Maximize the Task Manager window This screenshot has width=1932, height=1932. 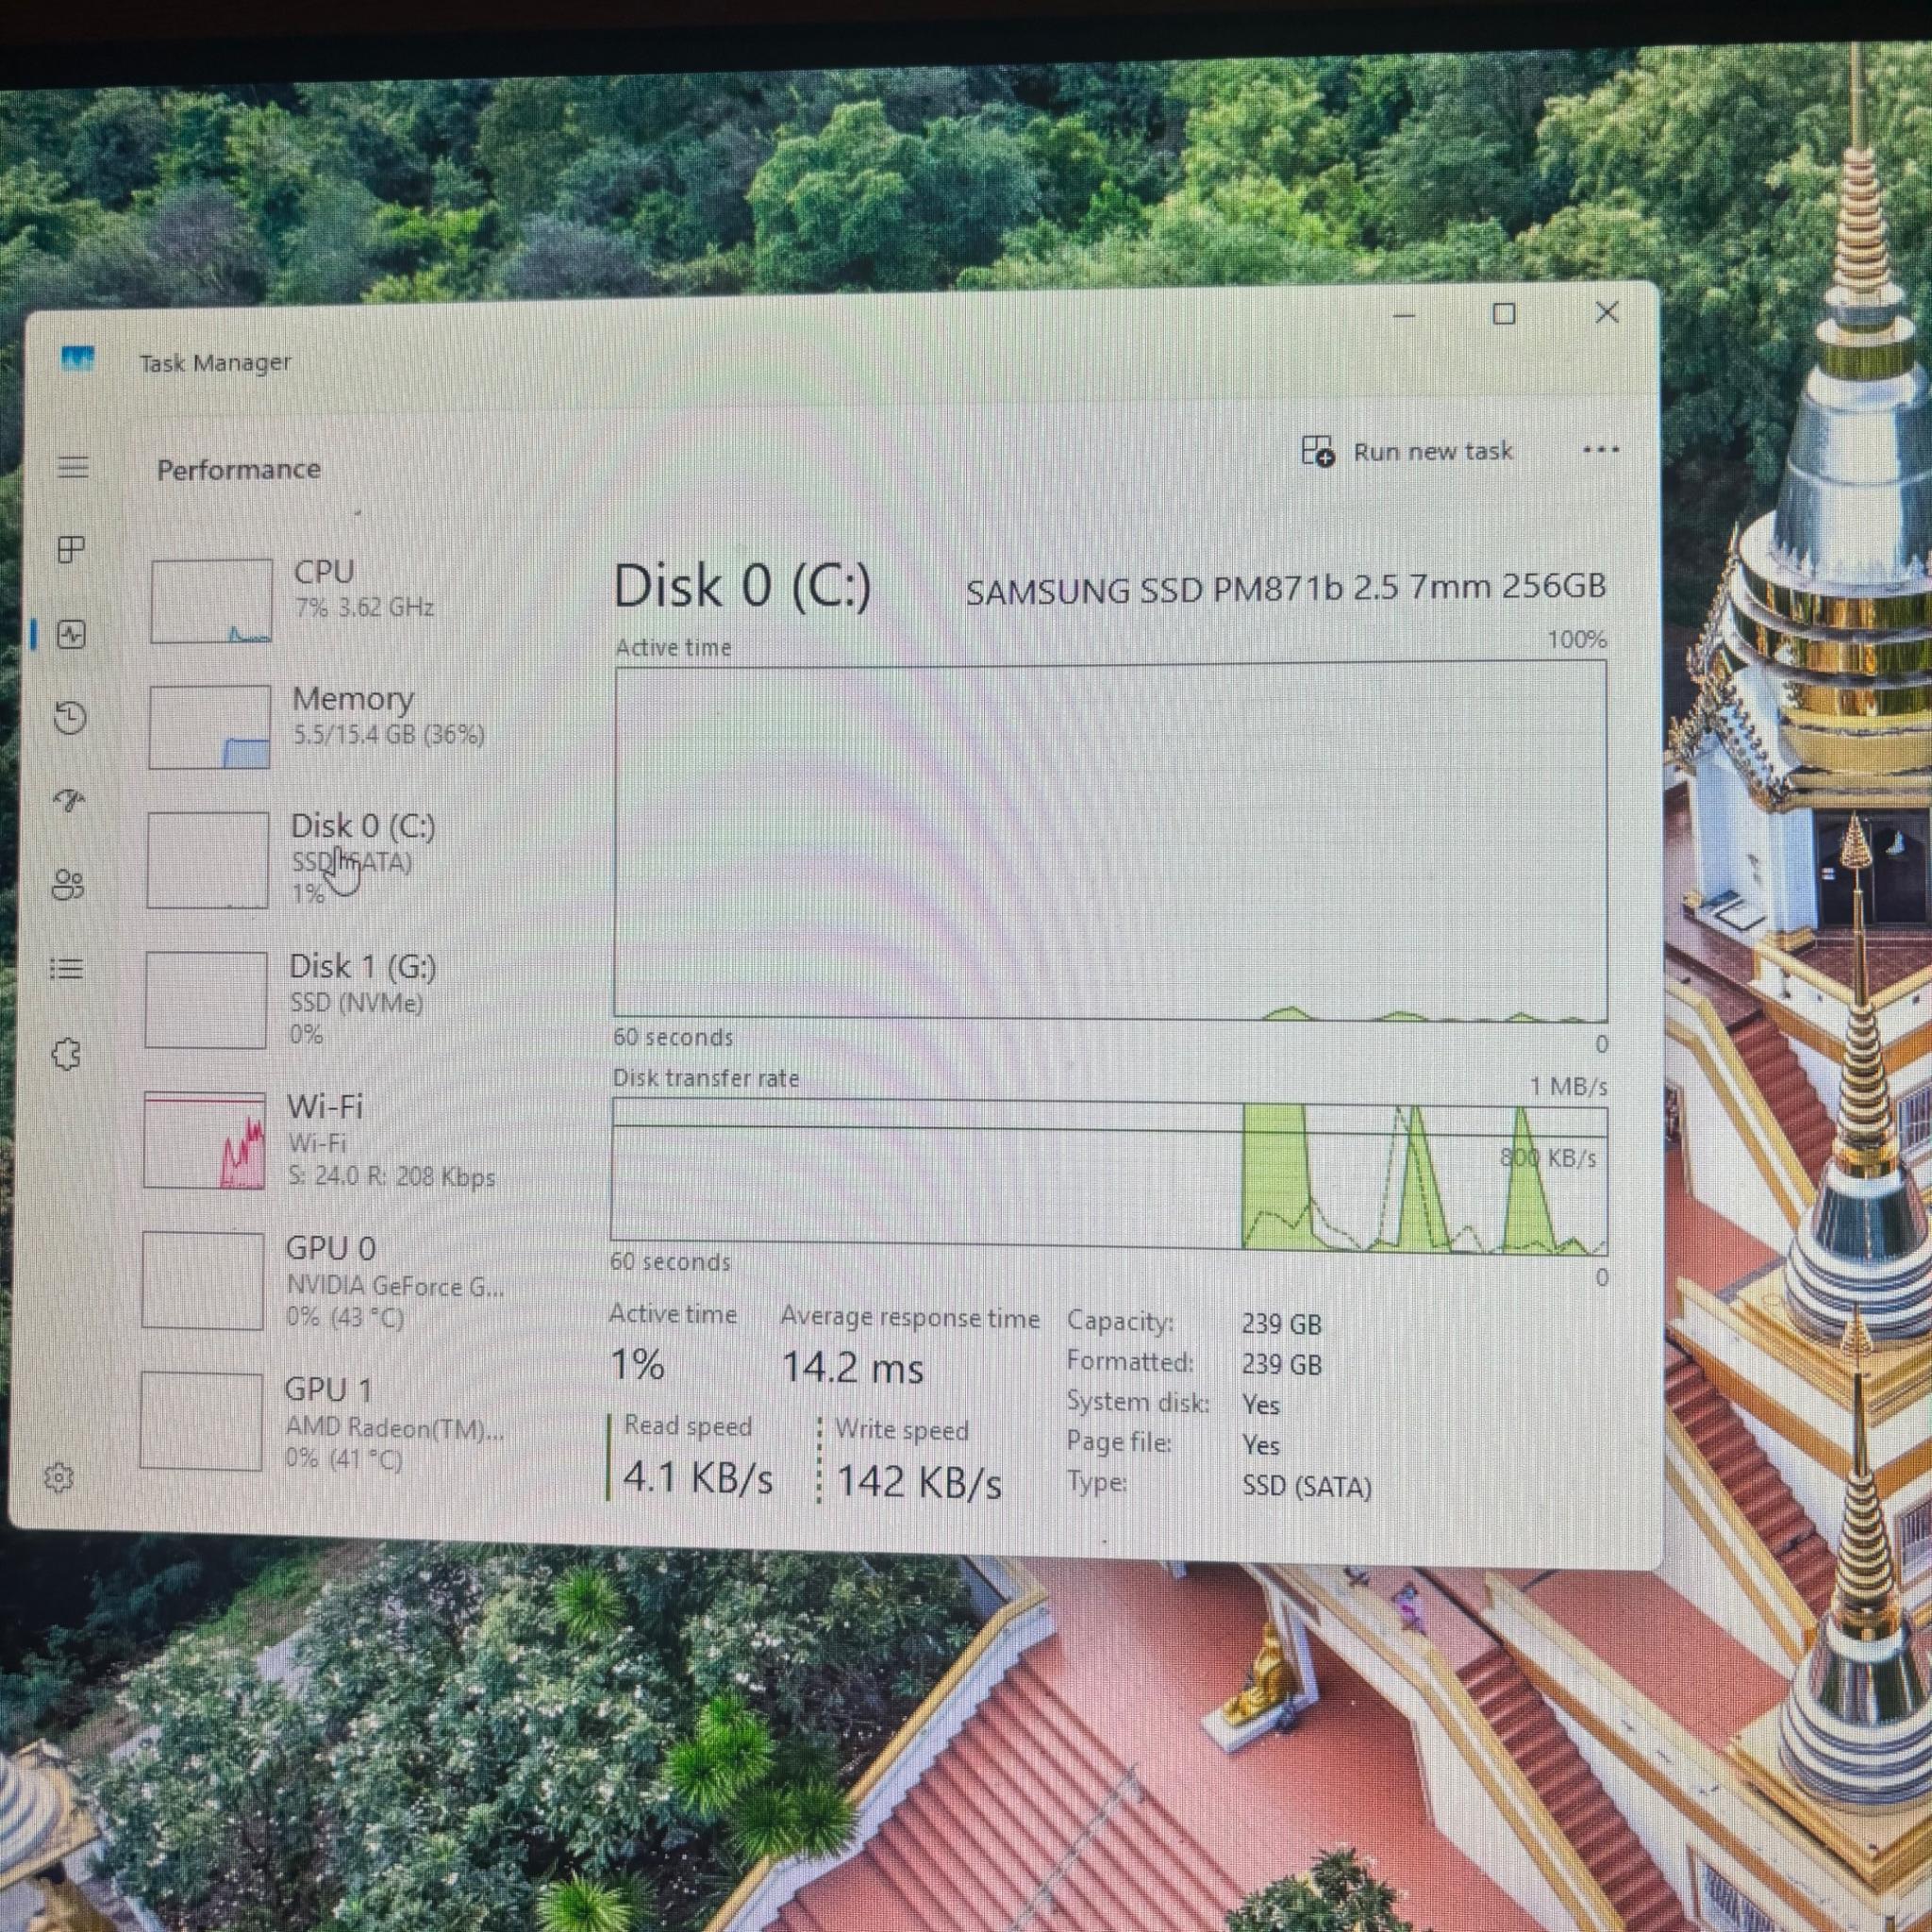coord(1503,314)
